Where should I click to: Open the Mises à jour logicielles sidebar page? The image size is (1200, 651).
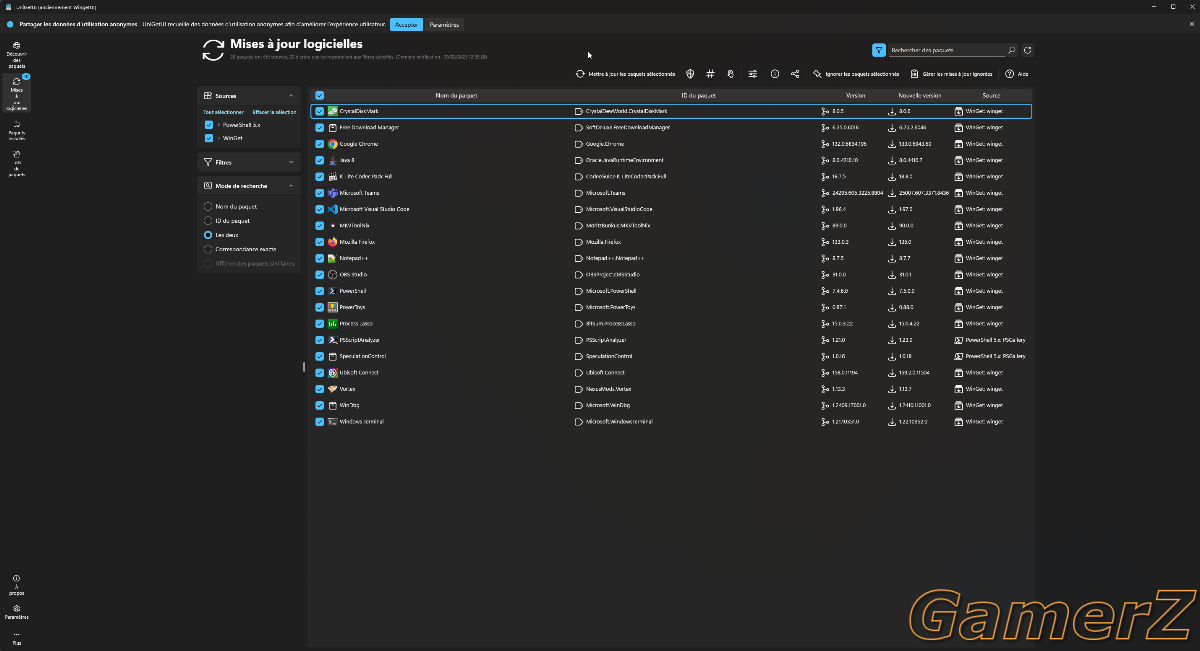click(16, 93)
